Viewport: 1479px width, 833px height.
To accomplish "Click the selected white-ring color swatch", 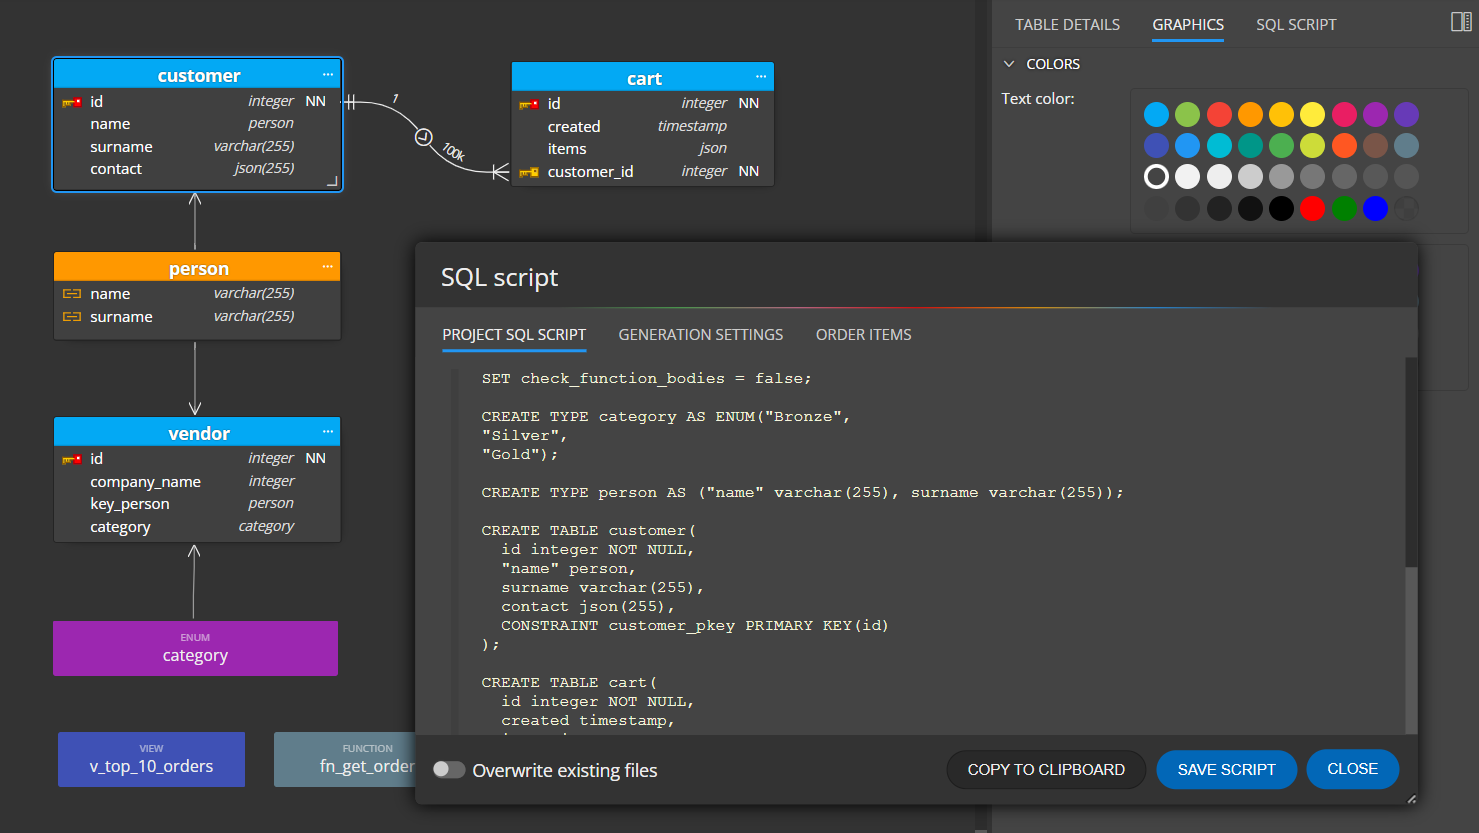I will (x=1156, y=177).
